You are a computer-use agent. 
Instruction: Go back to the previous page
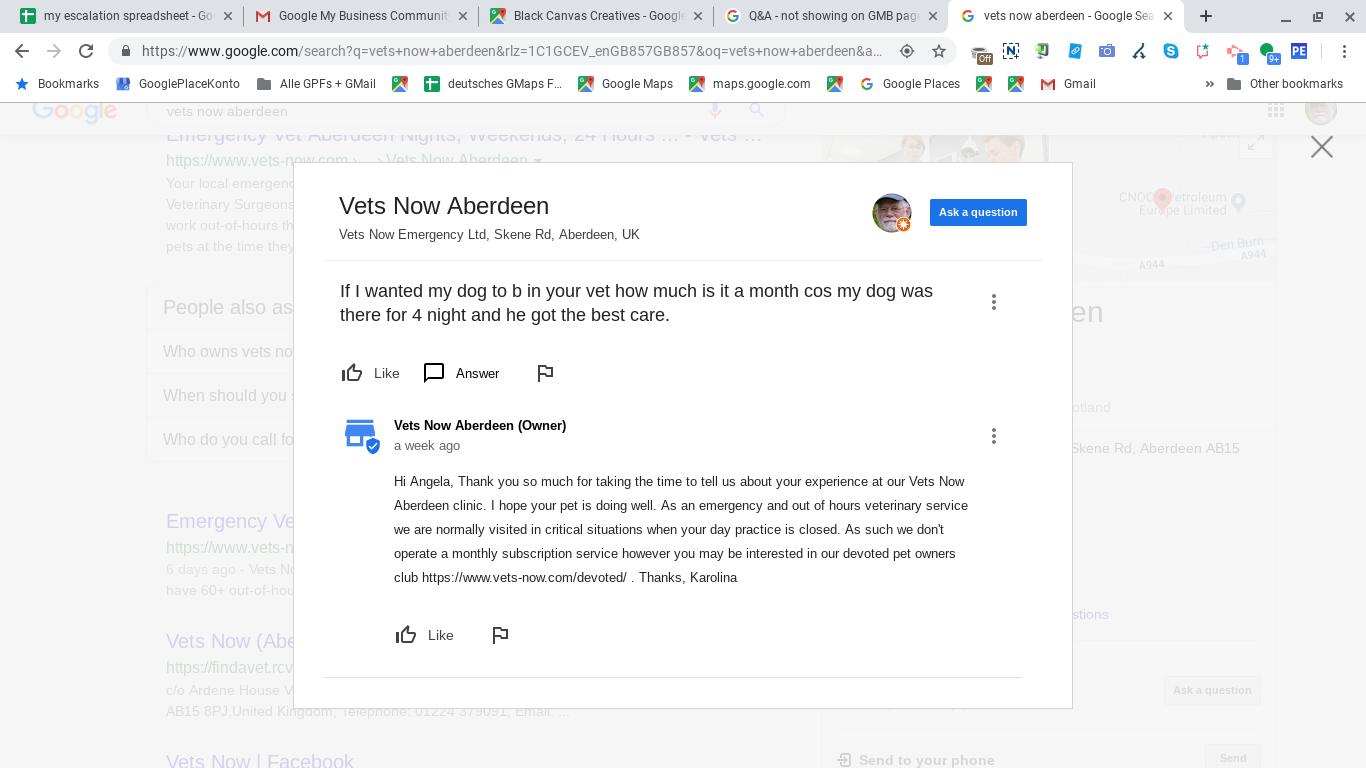point(22,52)
